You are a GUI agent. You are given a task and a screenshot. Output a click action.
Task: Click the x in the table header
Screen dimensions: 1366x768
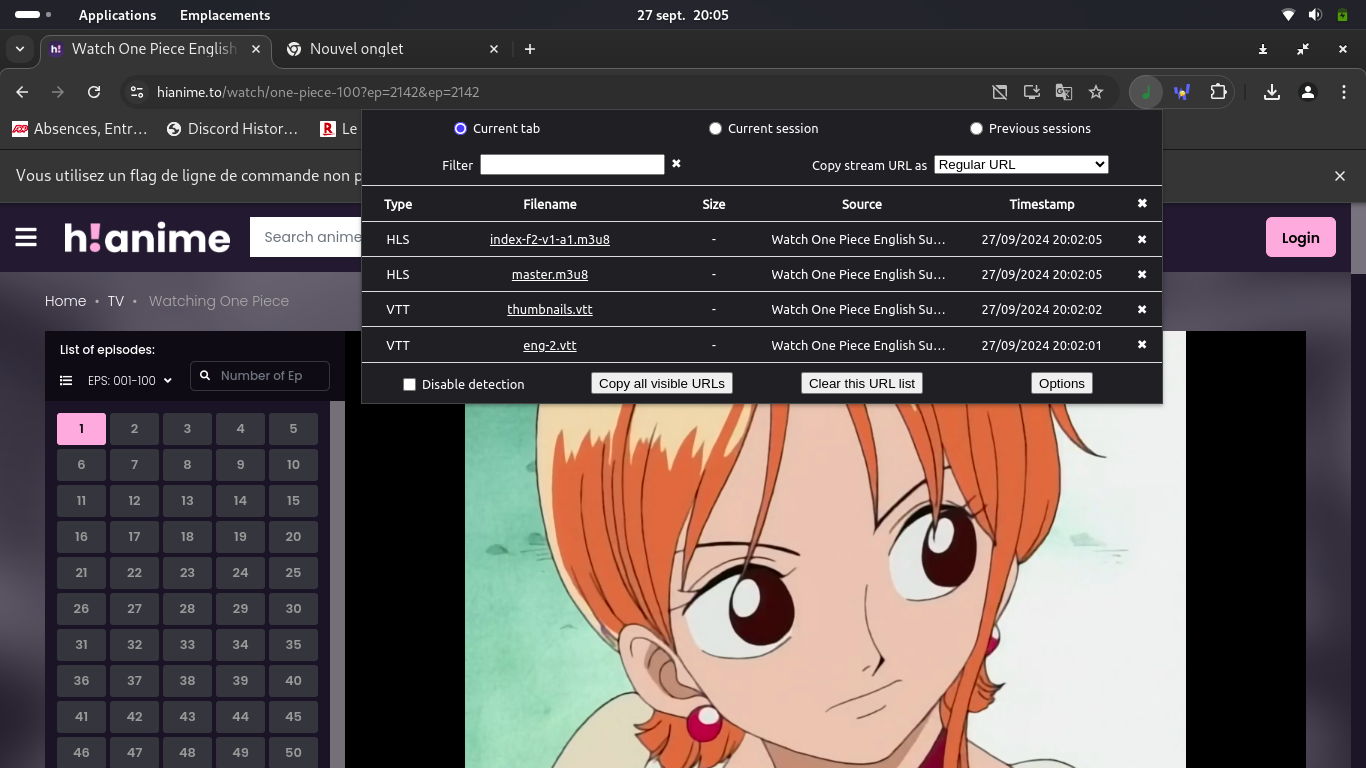tap(1142, 203)
